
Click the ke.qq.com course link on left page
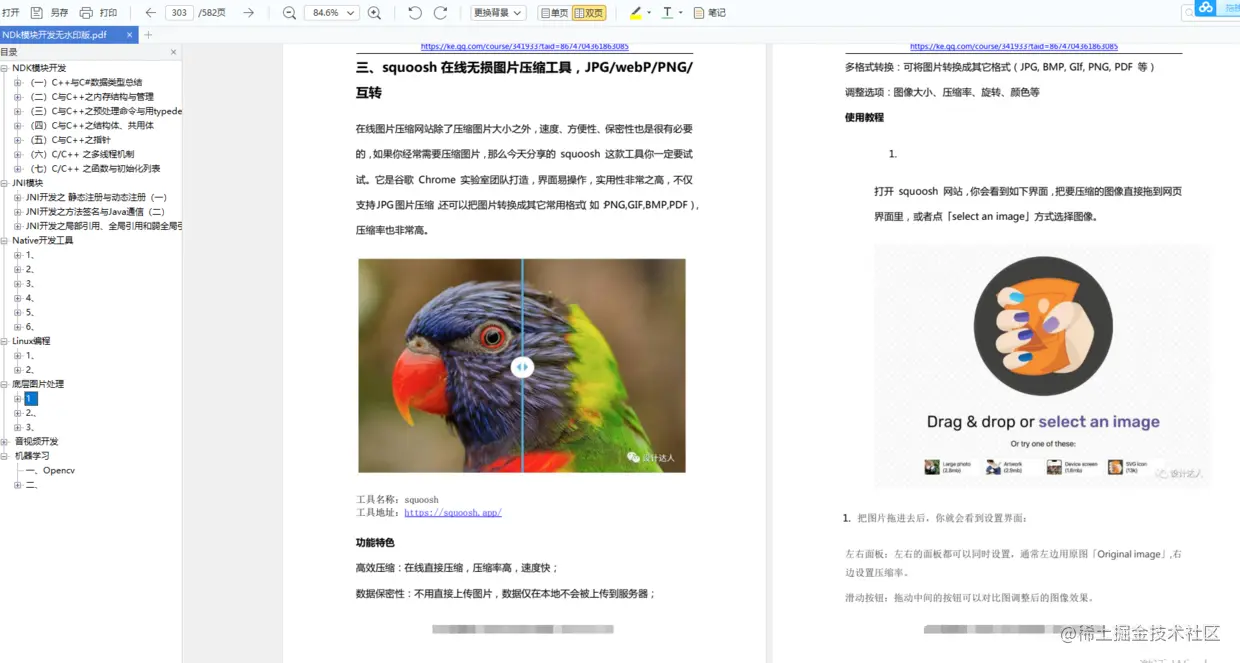(525, 47)
